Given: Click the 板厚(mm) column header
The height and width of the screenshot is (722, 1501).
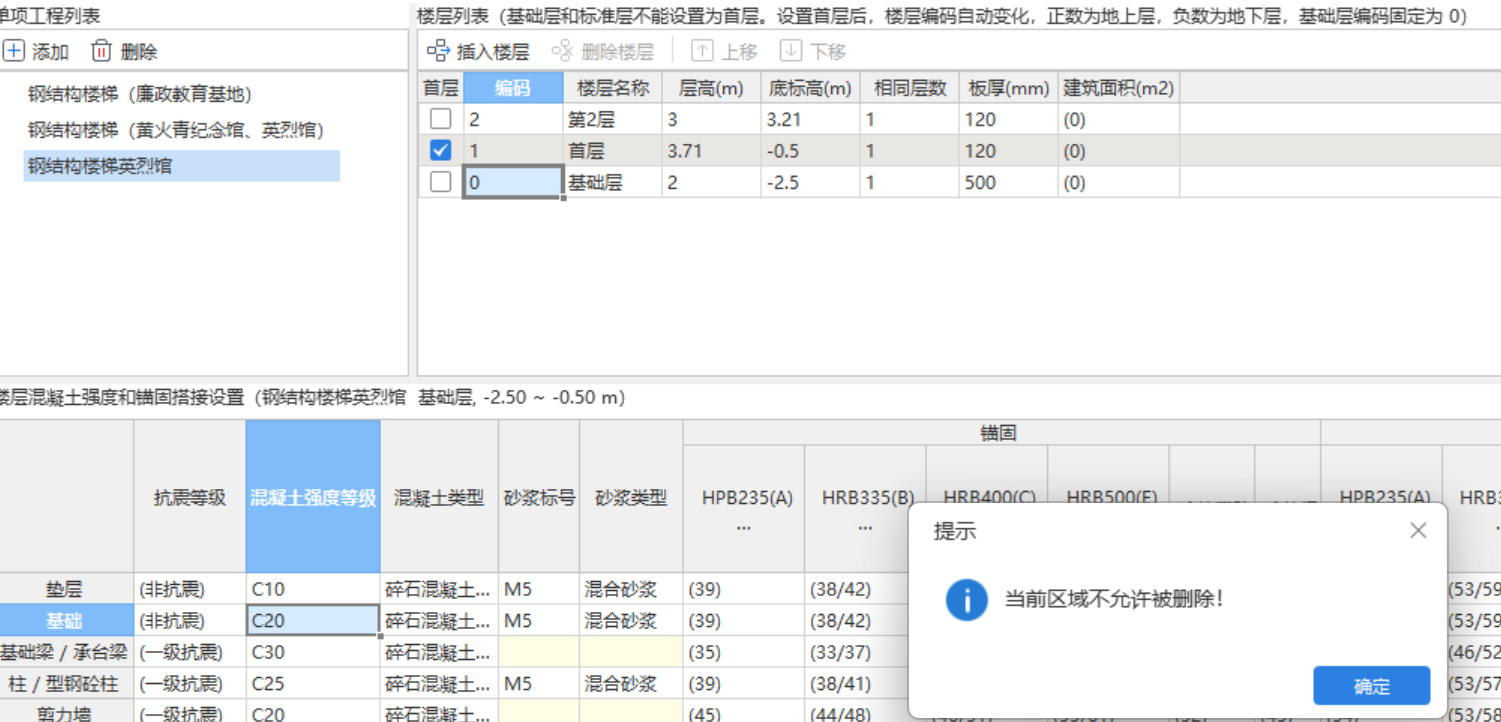Looking at the screenshot, I should (1009, 88).
